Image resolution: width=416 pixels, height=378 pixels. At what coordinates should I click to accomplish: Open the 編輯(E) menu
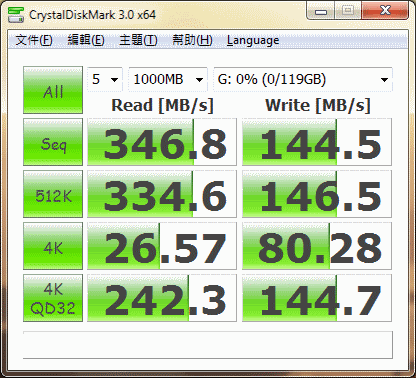(x=86, y=40)
